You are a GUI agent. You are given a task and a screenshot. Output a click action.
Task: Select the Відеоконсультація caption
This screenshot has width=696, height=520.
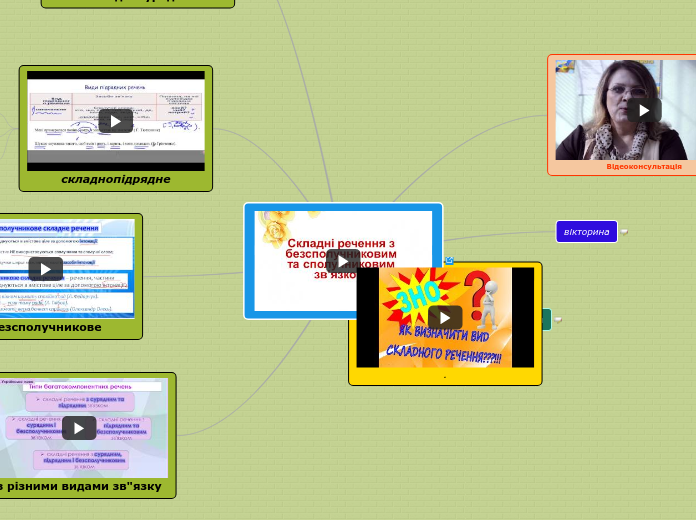pyautogui.click(x=644, y=167)
